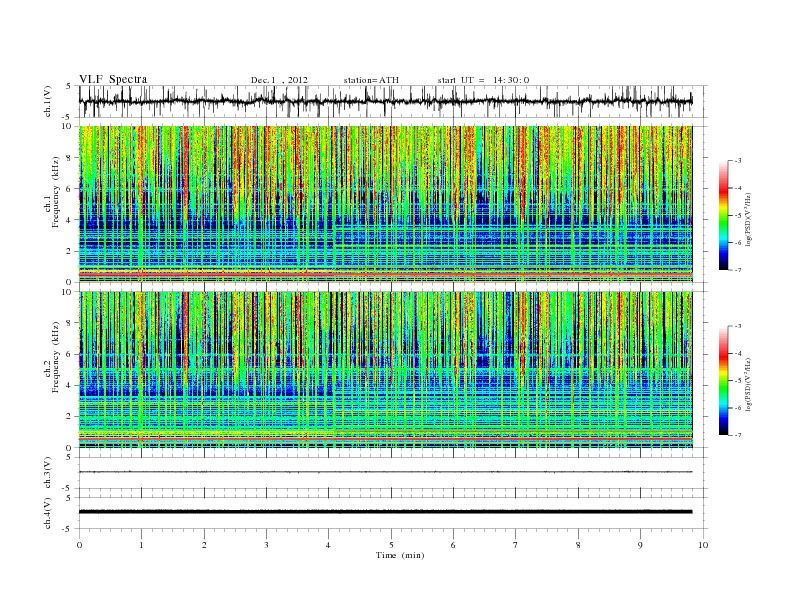
Task: Click the flat ch.3 voltage trace
Action: click(385, 472)
